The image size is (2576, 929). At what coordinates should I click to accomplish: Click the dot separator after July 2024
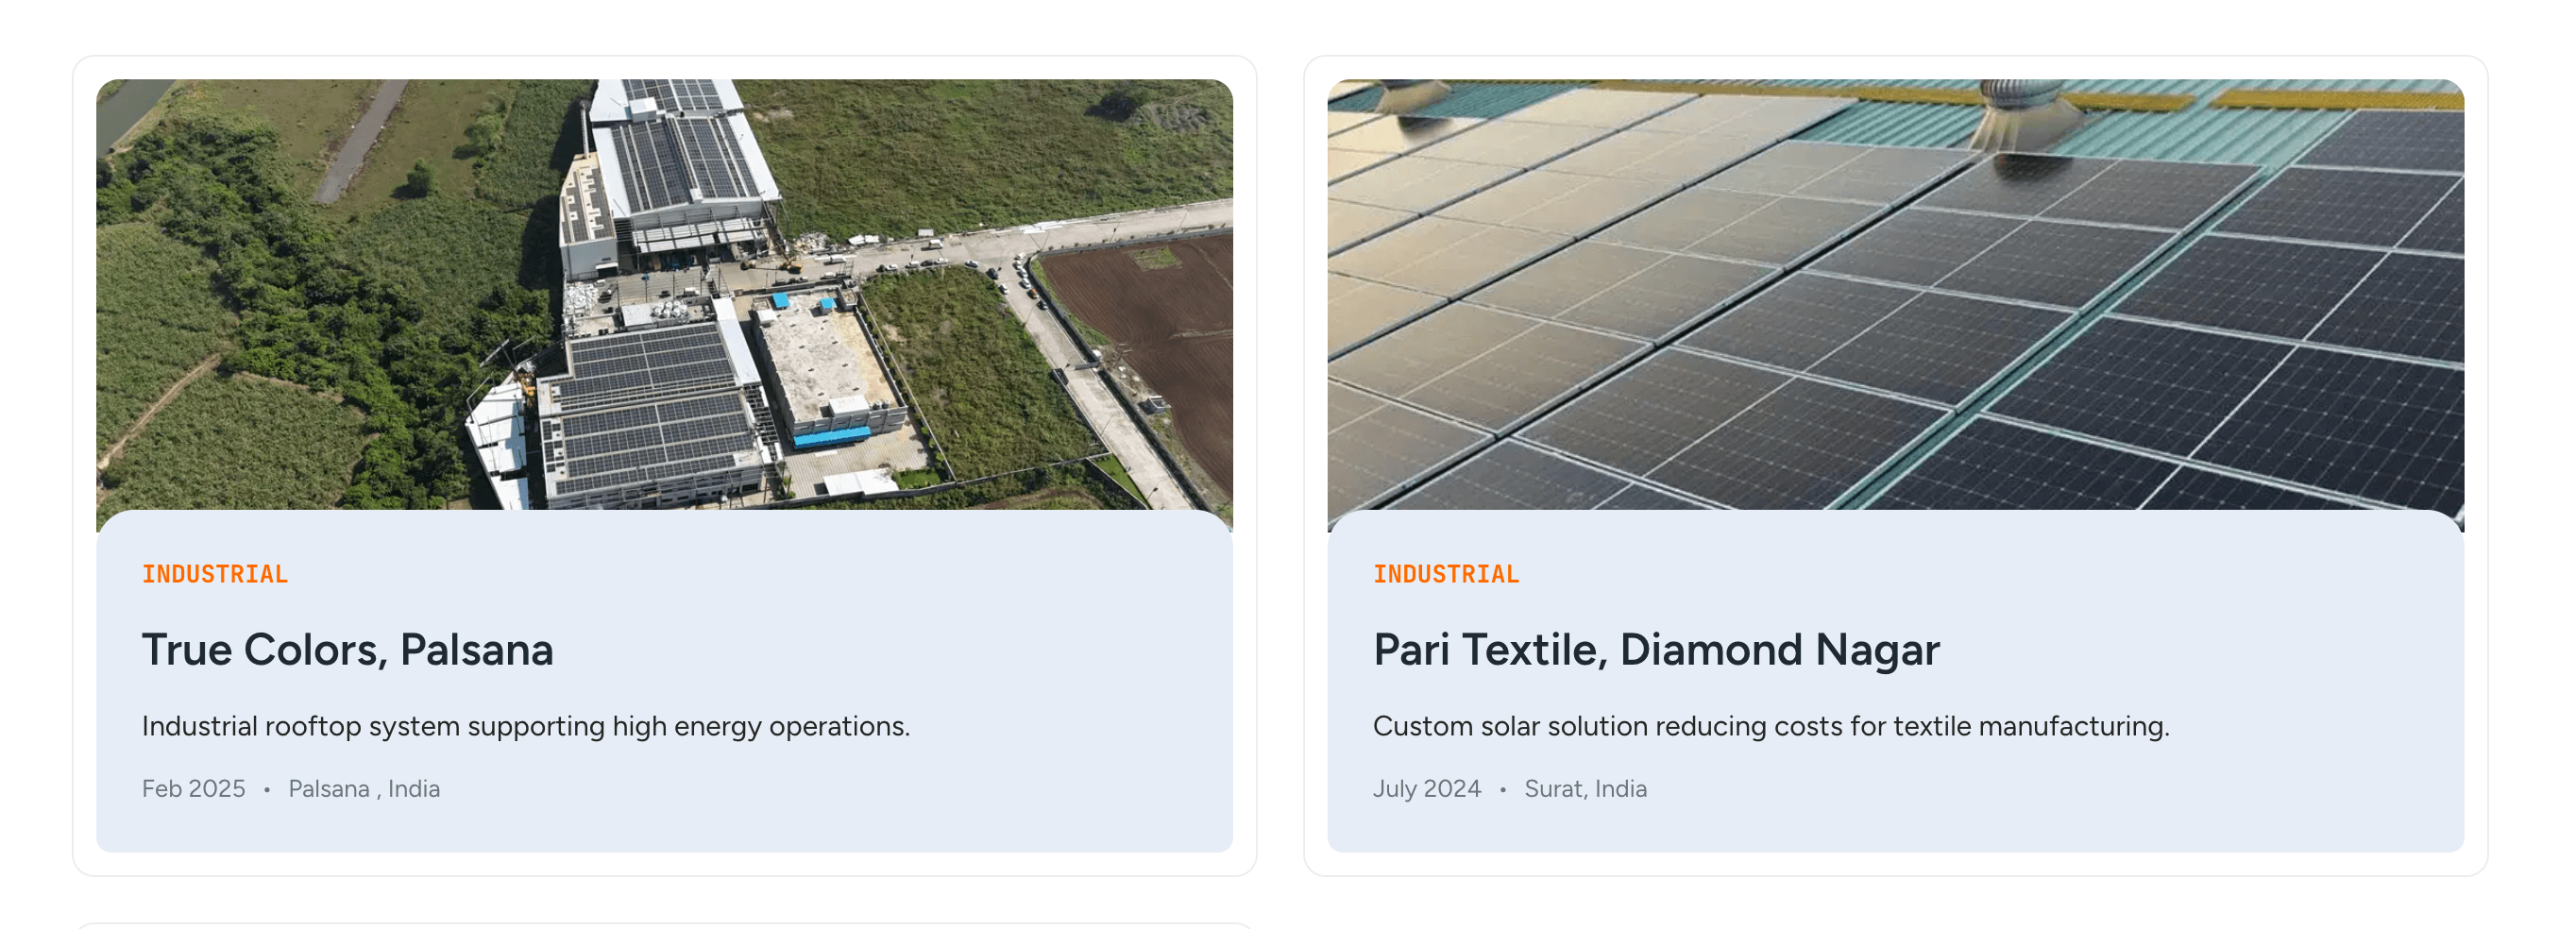point(1502,790)
